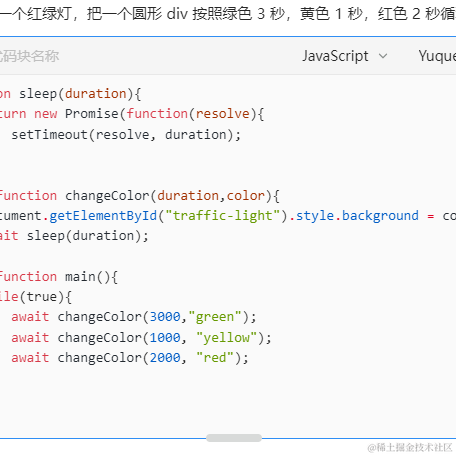Click the text 'sleep(duration){'
The height and width of the screenshot is (456, 456).
point(80,94)
